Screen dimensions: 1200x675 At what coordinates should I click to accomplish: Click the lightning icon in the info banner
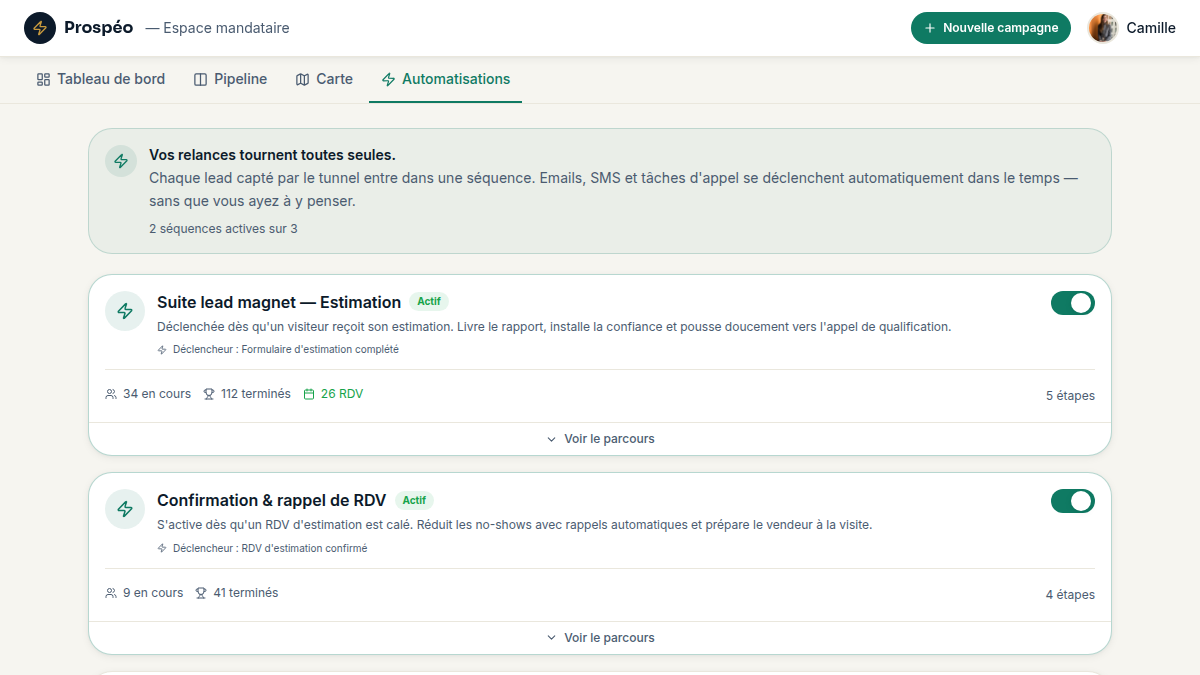(121, 161)
